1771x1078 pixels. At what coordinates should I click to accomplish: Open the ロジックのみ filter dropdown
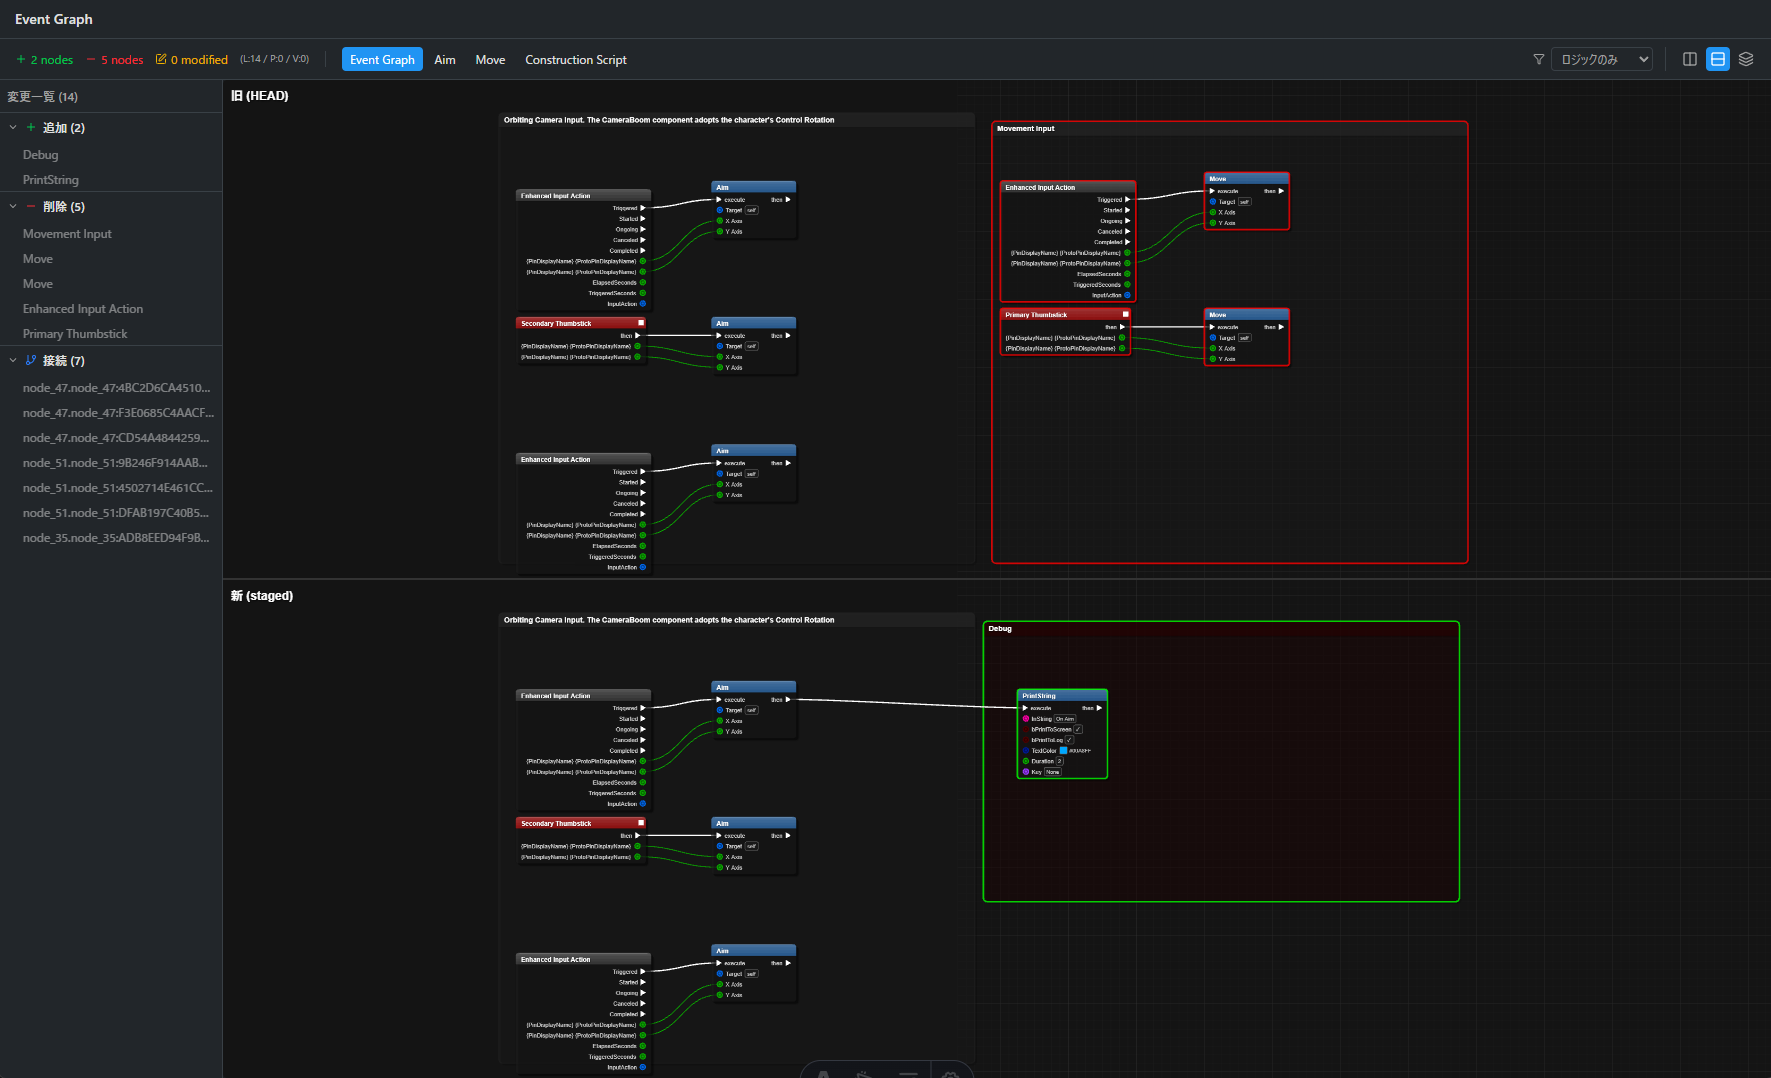pos(1601,60)
